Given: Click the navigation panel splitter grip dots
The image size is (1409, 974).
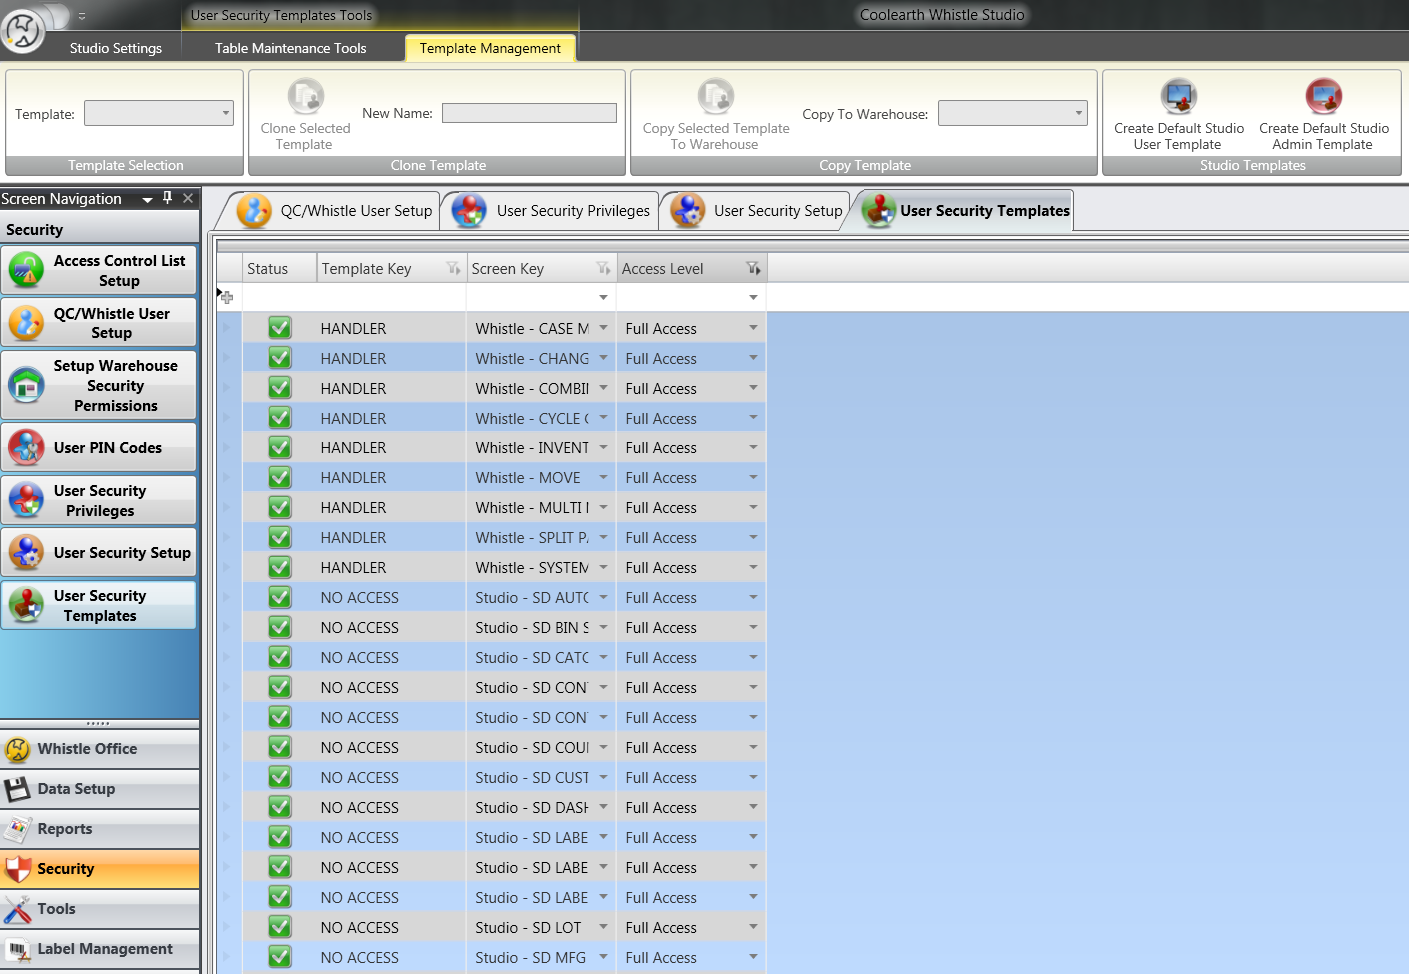Looking at the screenshot, I should pos(99,723).
